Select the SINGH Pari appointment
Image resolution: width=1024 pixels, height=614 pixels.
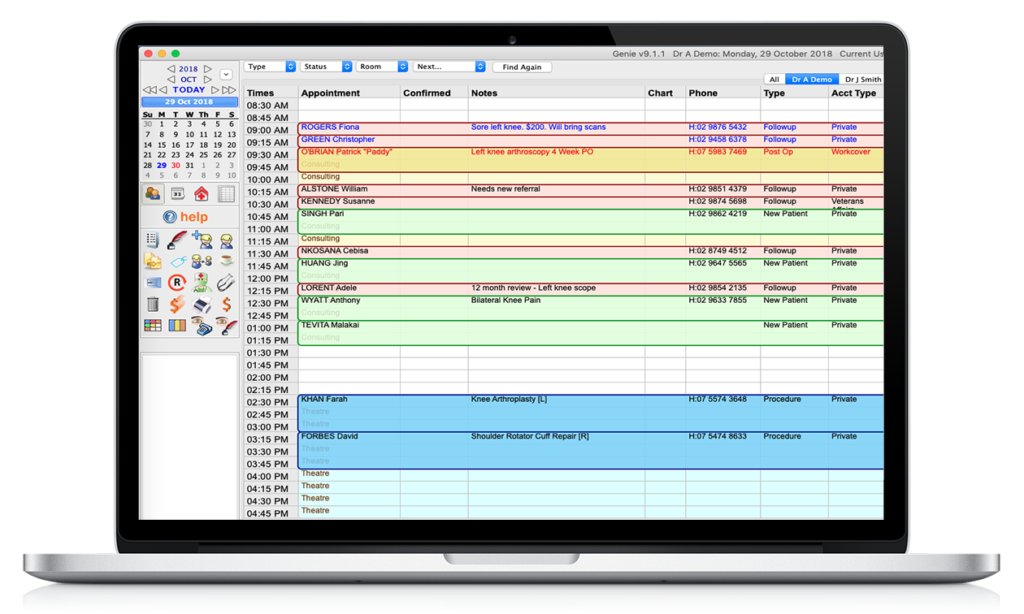coord(590,221)
